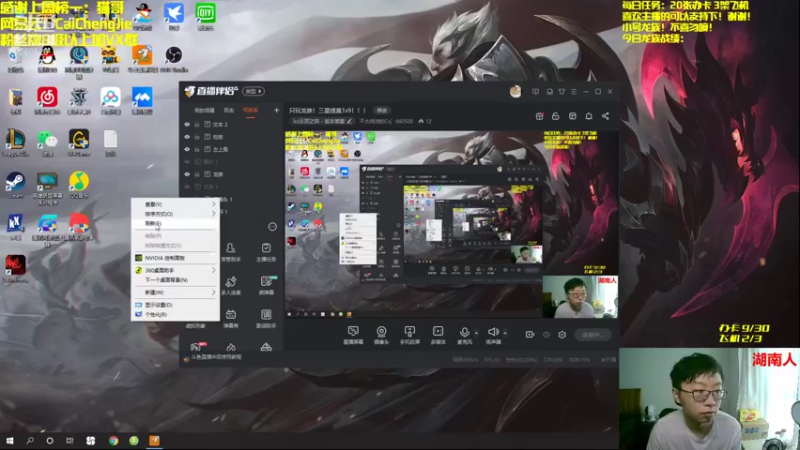Open the 直播屏幕 screen capture source
800x450 pixels.
(353, 335)
